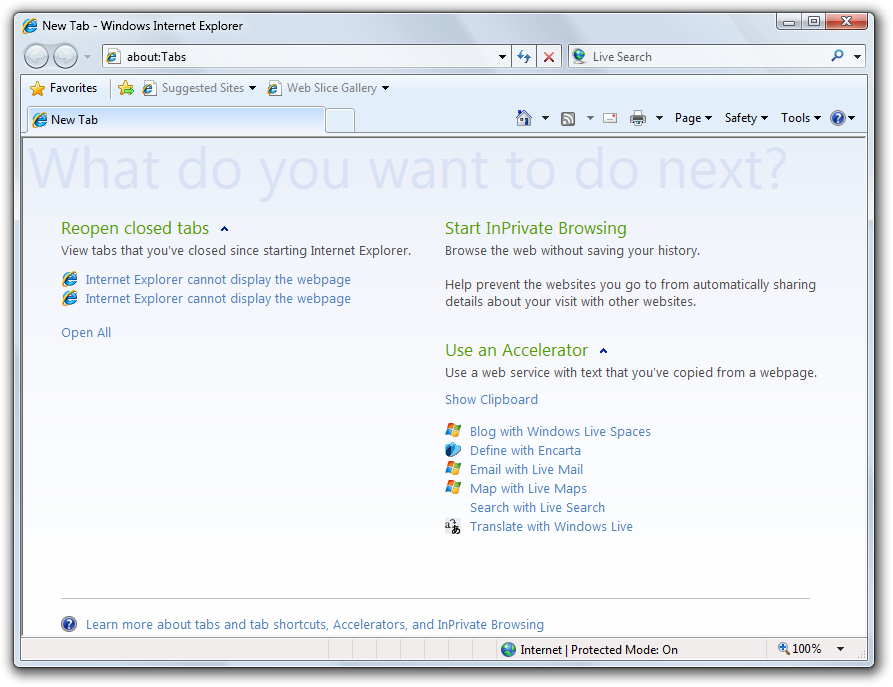The width and height of the screenshot is (893, 687).
Task: Click the Show Clipboard link
Action: [491, 399]
